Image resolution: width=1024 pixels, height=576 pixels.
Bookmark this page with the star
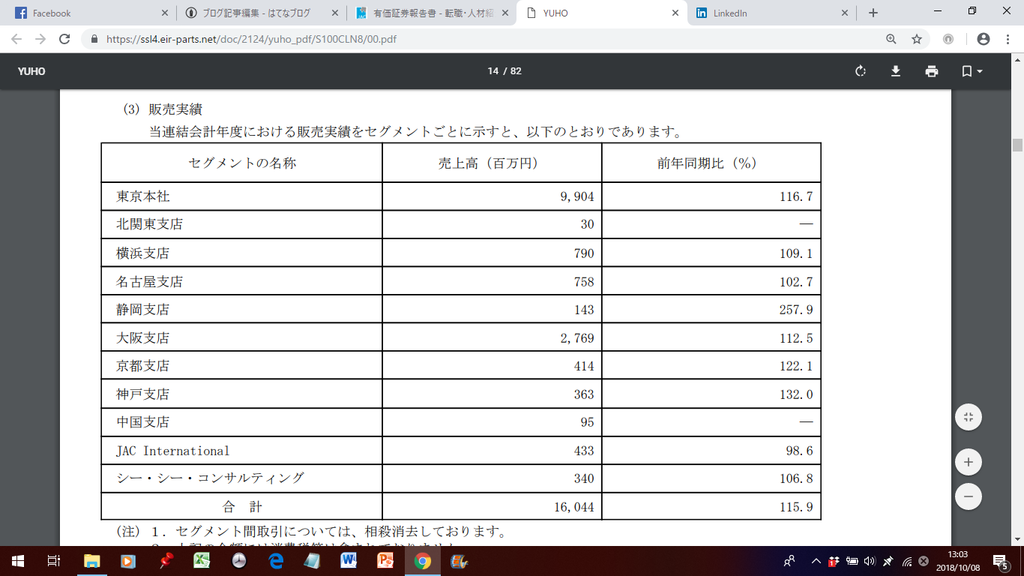[917, 39]
